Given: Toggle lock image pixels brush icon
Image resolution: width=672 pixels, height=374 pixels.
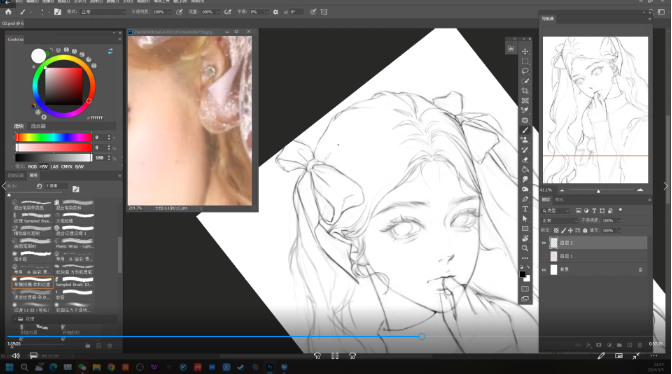Looking at the screenshot, I should 564,230.
